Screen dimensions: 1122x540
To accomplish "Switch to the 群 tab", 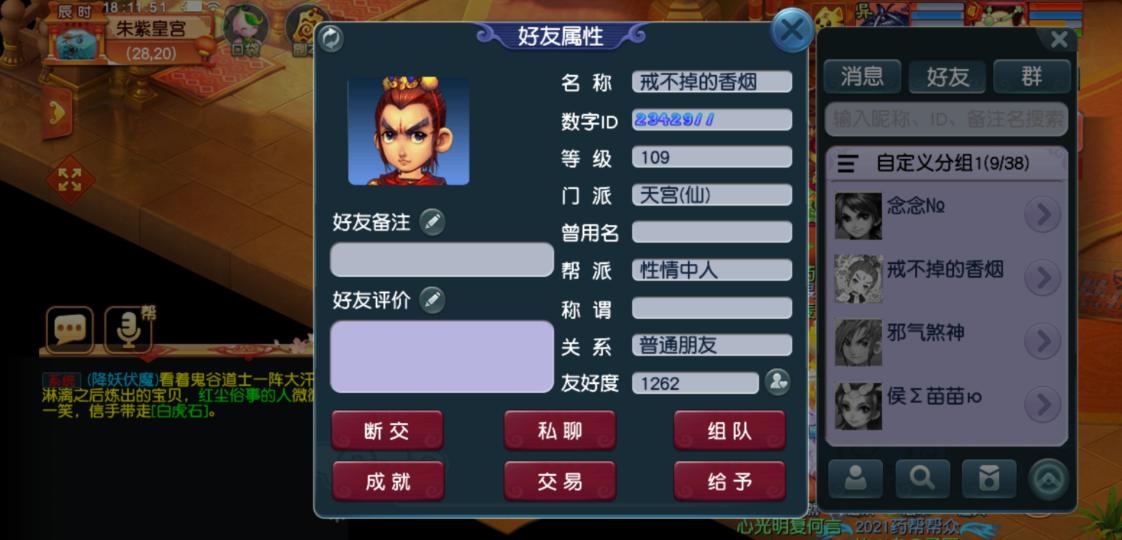I will 1032,77.
